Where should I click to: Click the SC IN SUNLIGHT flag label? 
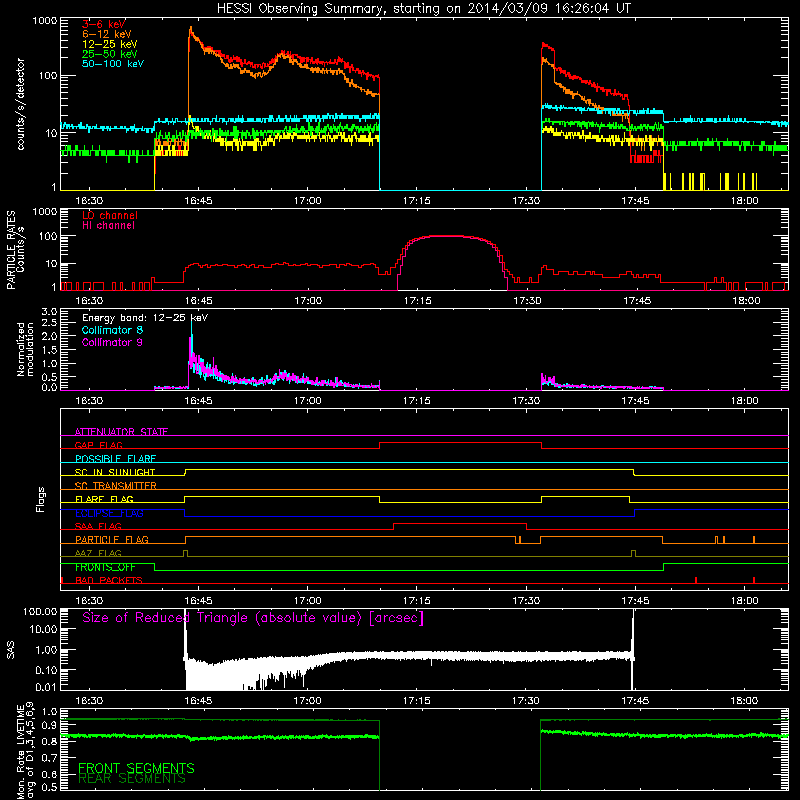tap(115, 472)
